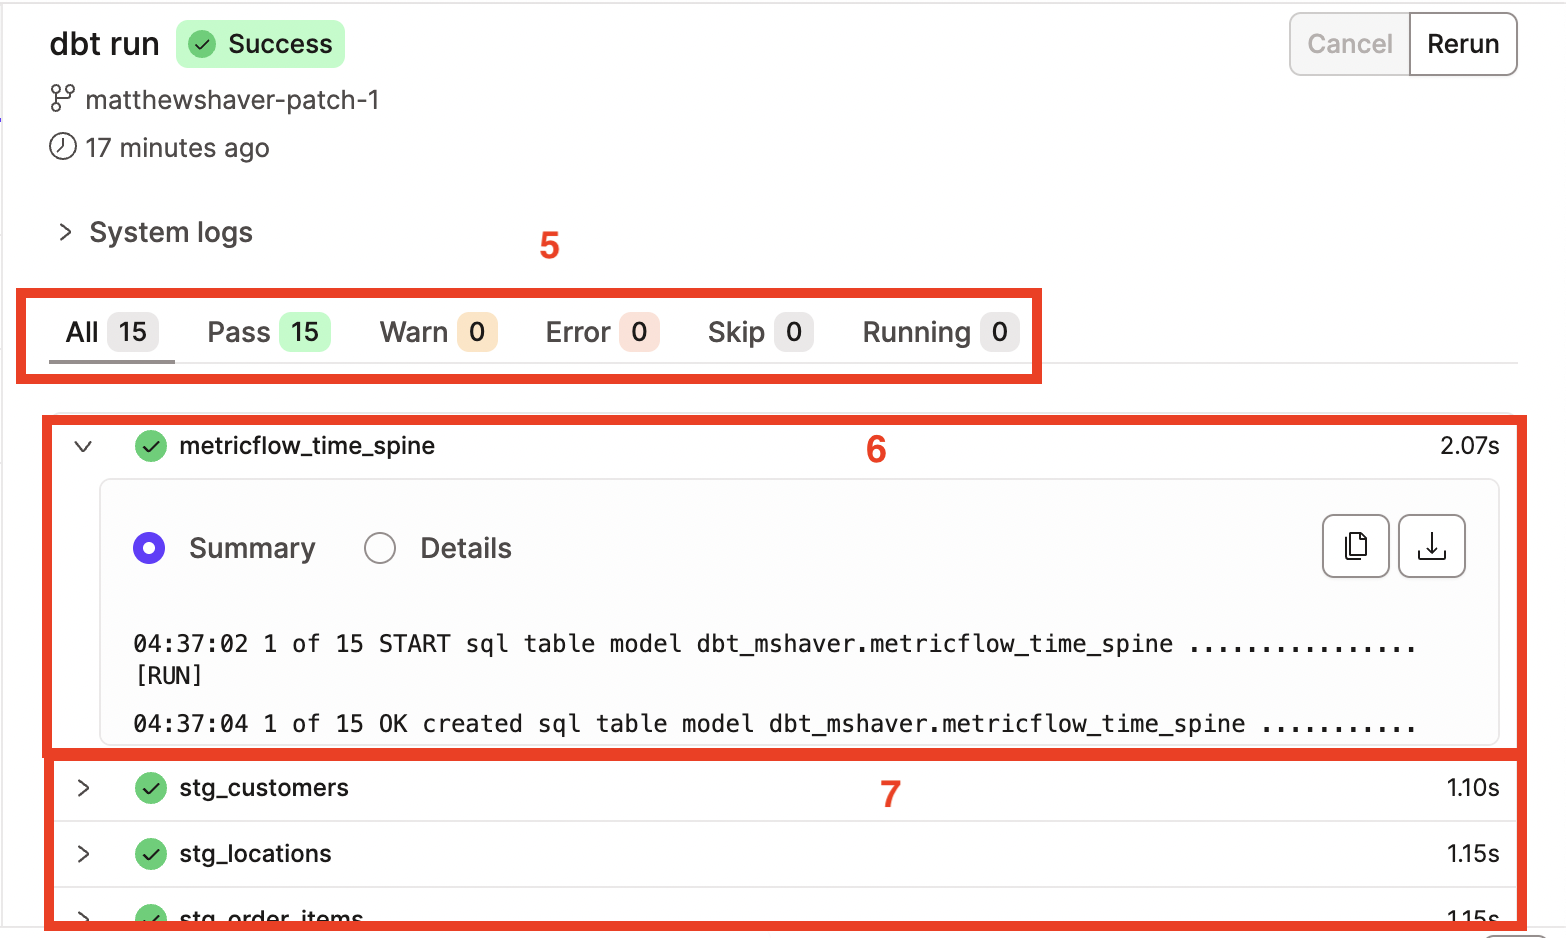Click the success check icon beside stg_locations

(x=150, y=854)
